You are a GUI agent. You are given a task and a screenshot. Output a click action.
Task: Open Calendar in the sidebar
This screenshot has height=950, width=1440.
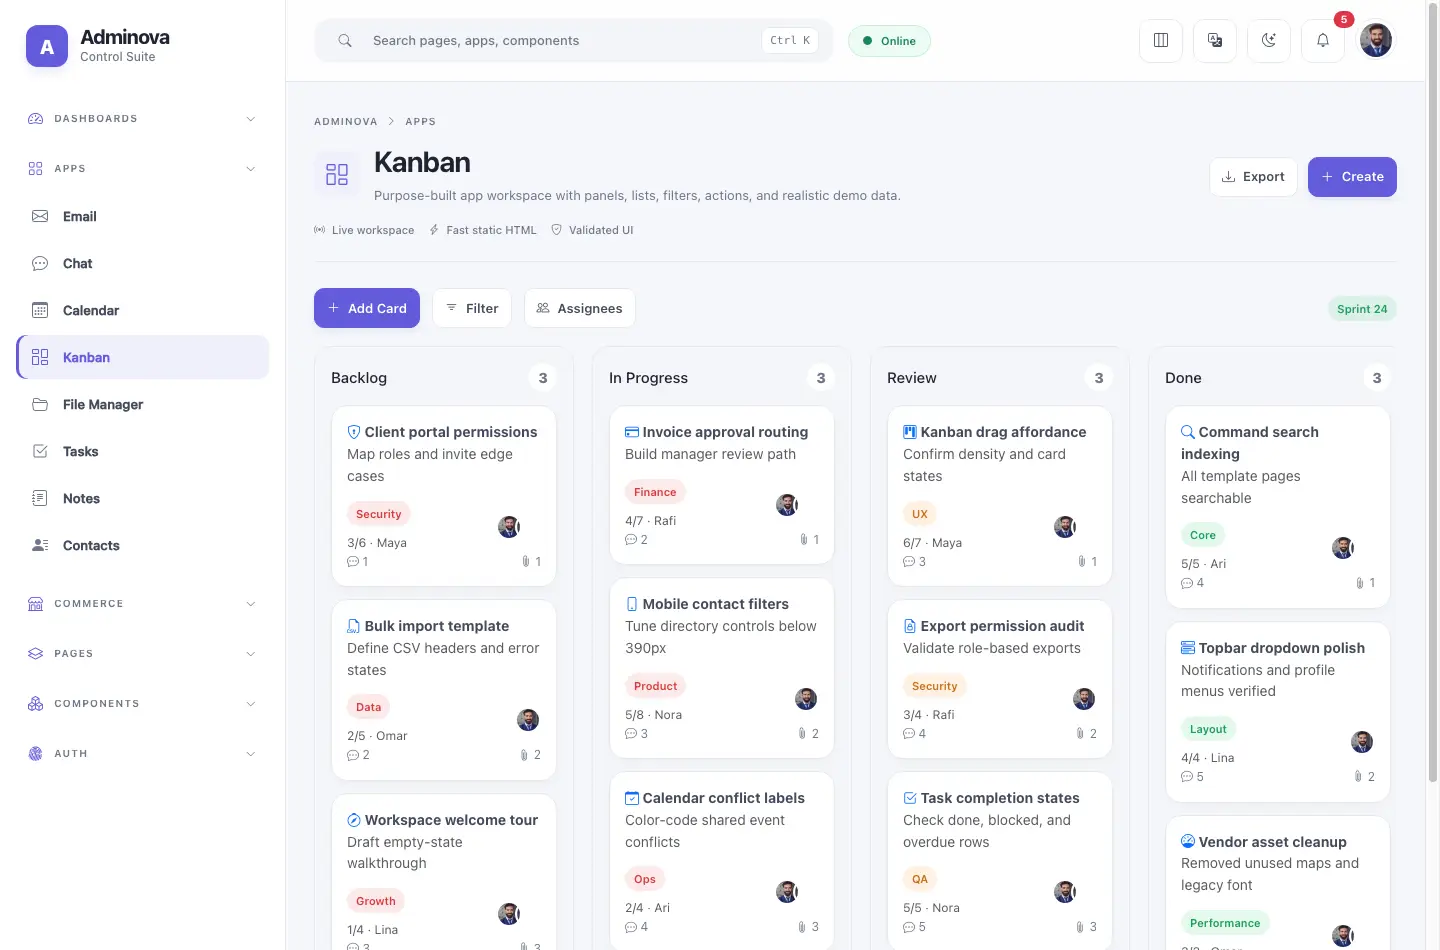pyautogui.click(x=142, y=310)
